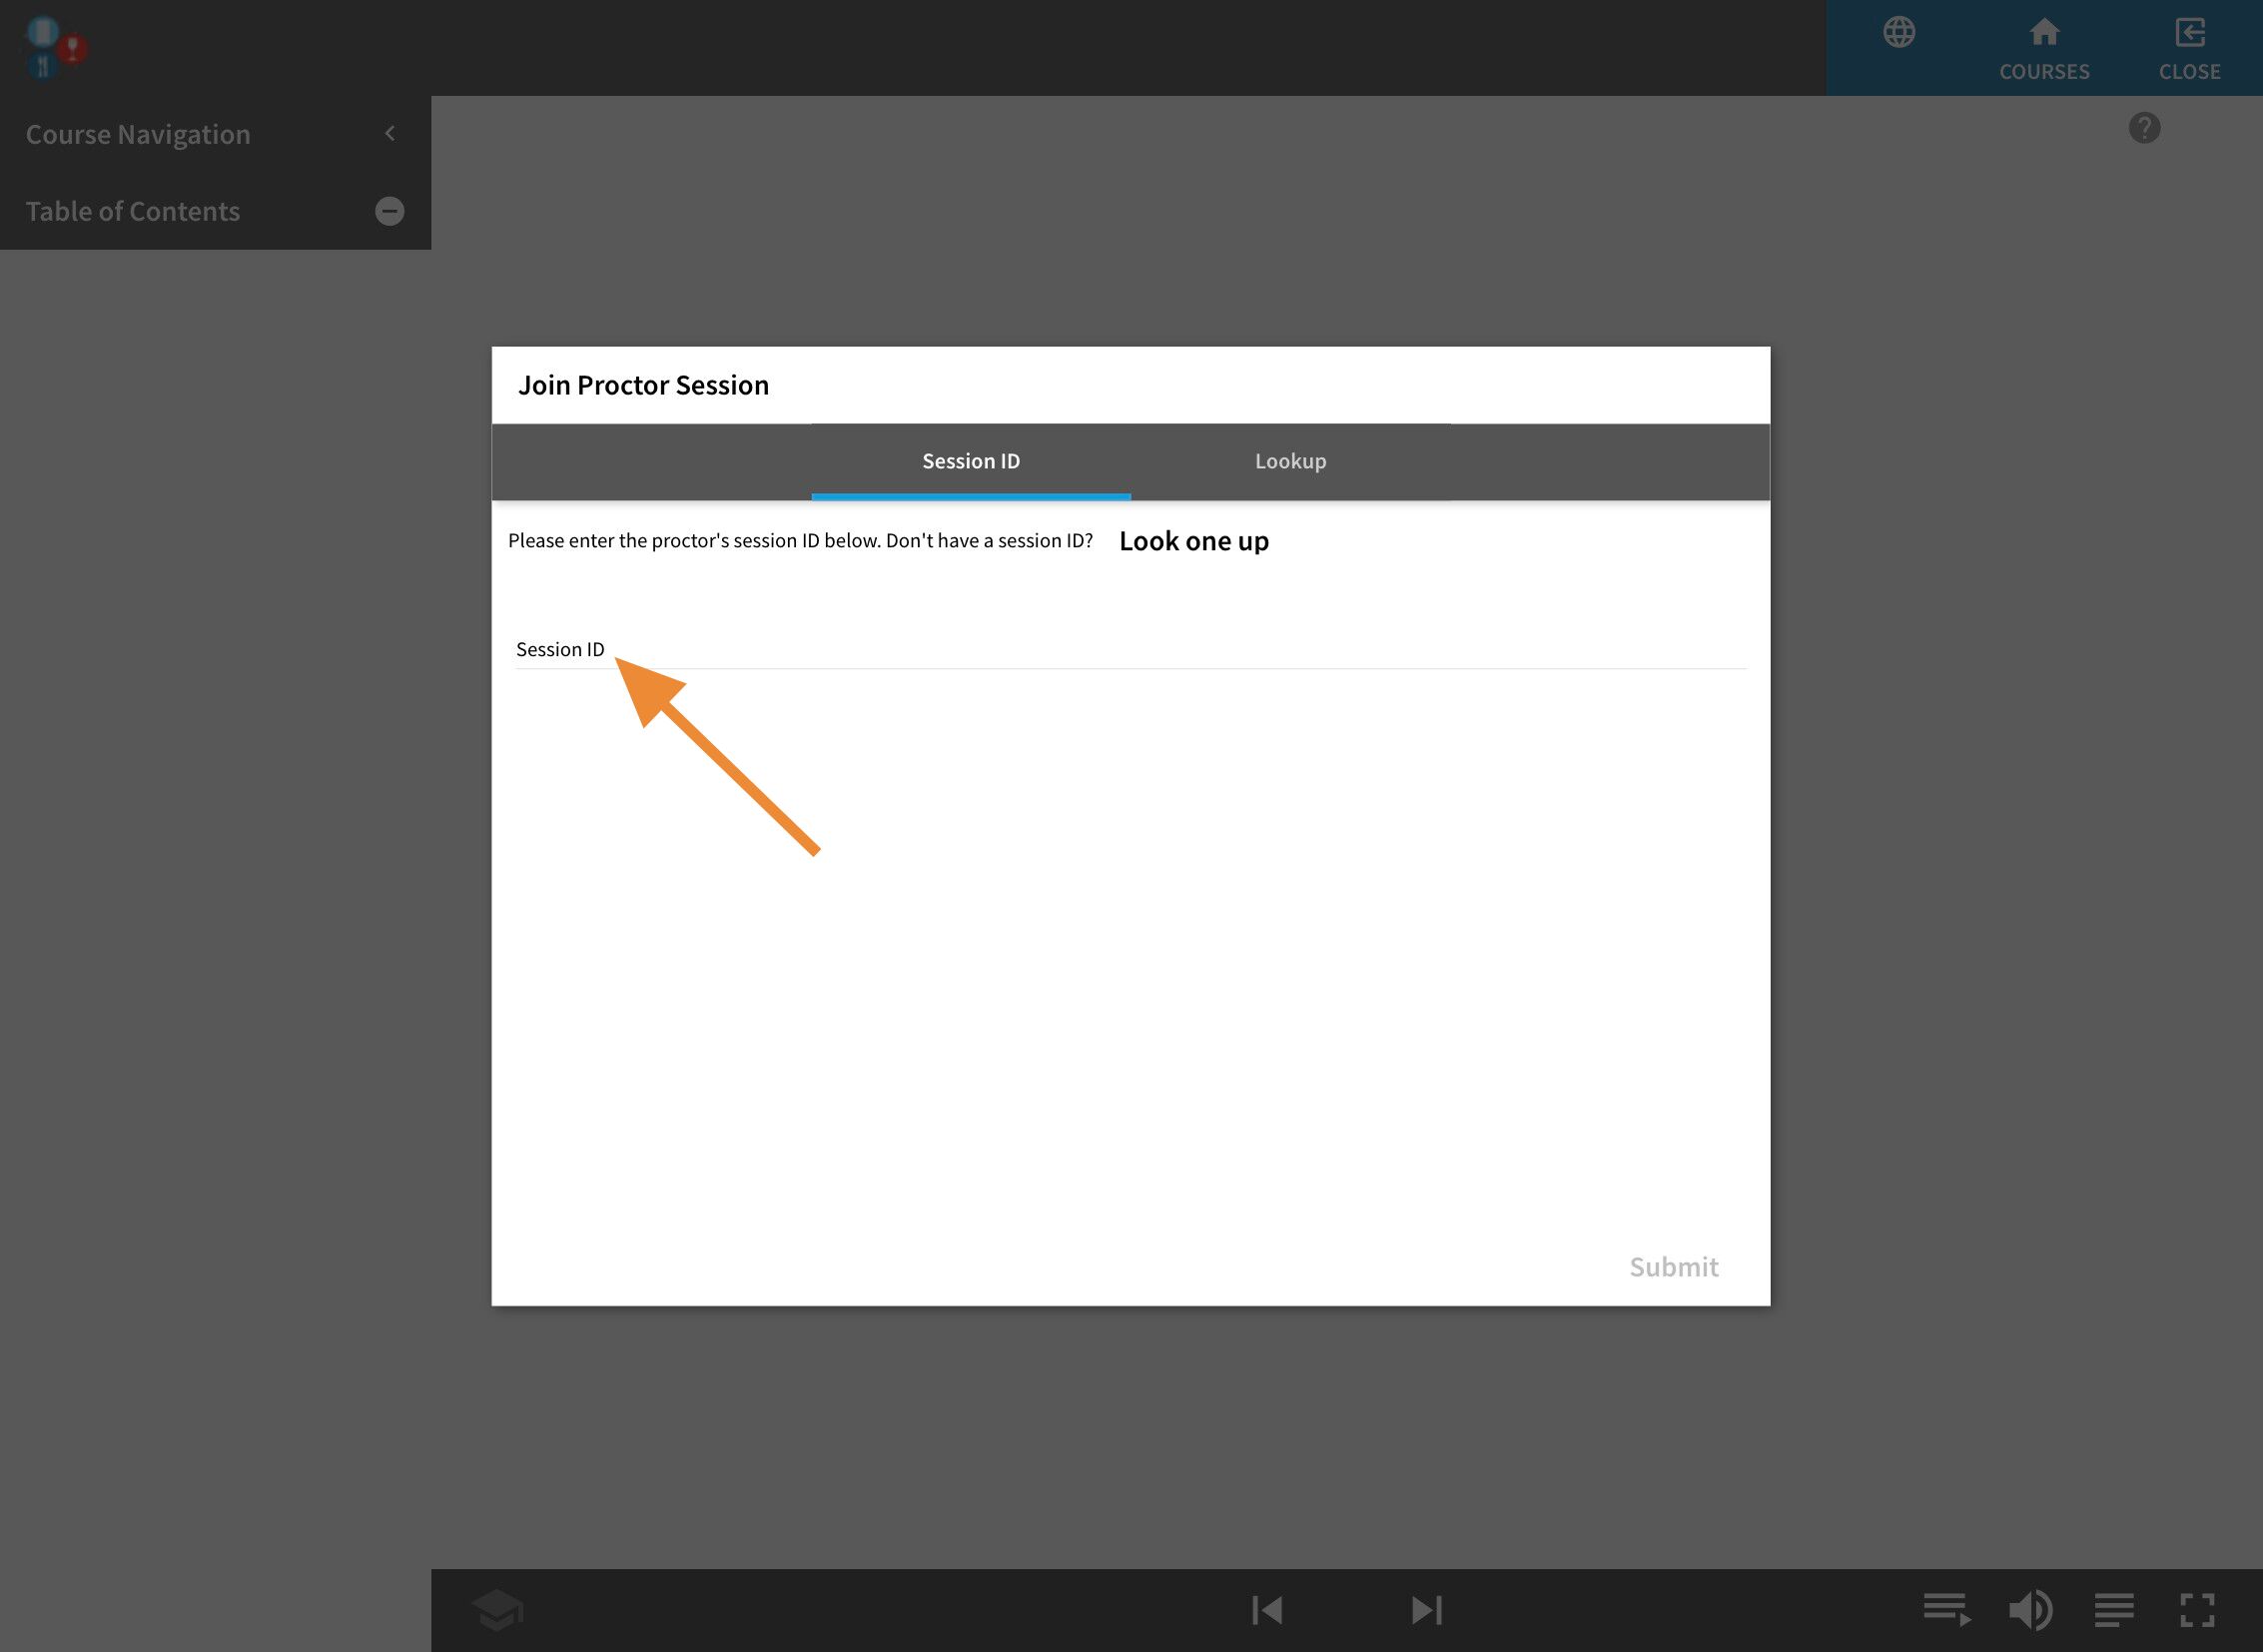Open the help question mark icon

[x=2143, y=128]
